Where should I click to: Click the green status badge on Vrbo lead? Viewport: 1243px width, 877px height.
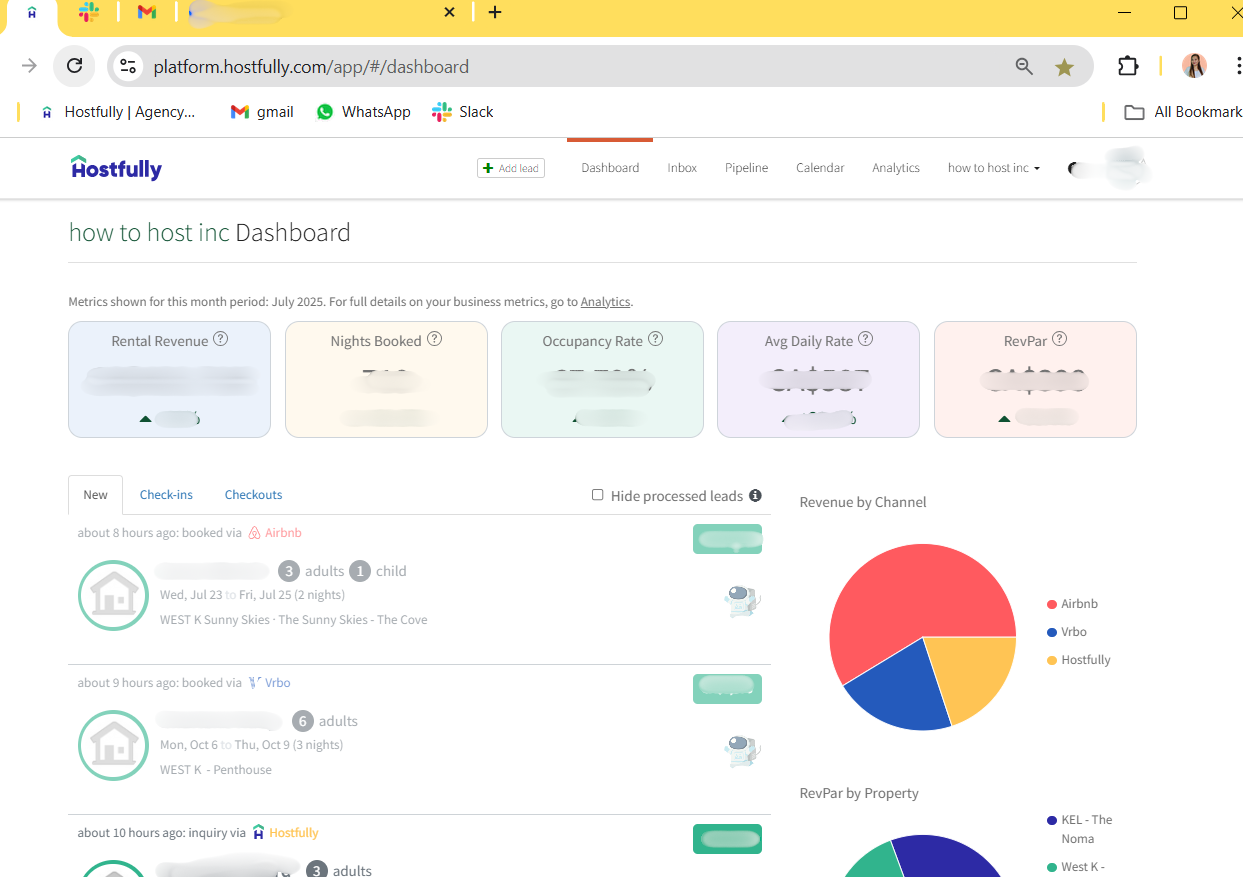[x=727, y=689]
